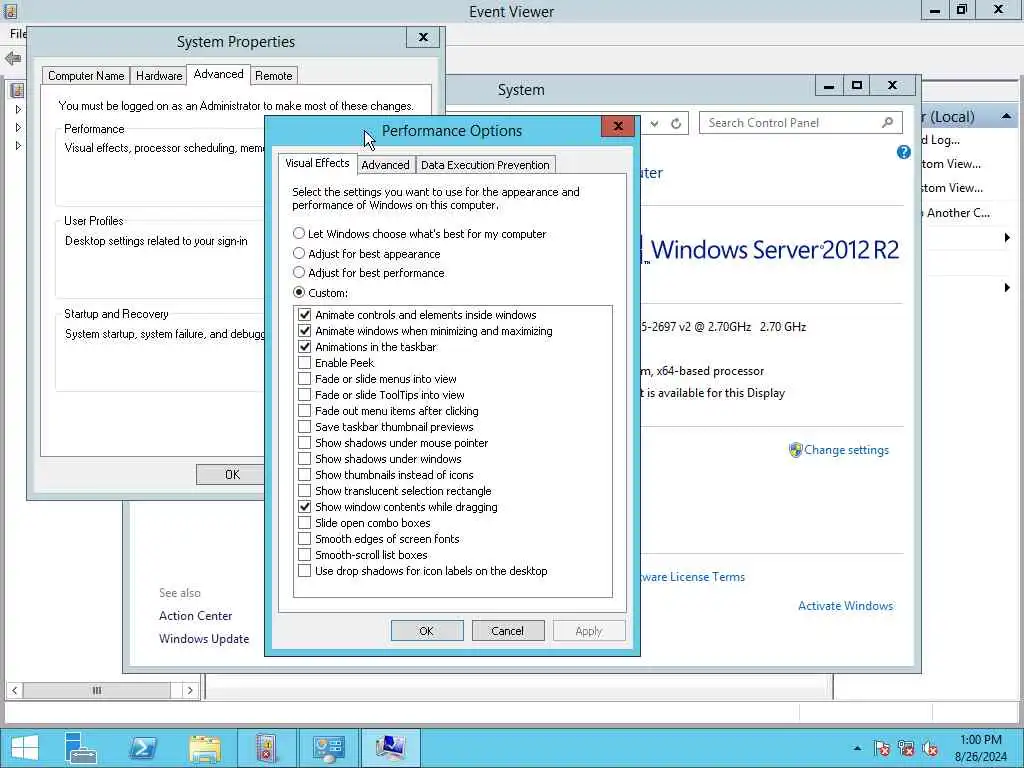Refresh the Control Panel address bar
Viewport: 1024px width, 768px height.
[676, 123]
